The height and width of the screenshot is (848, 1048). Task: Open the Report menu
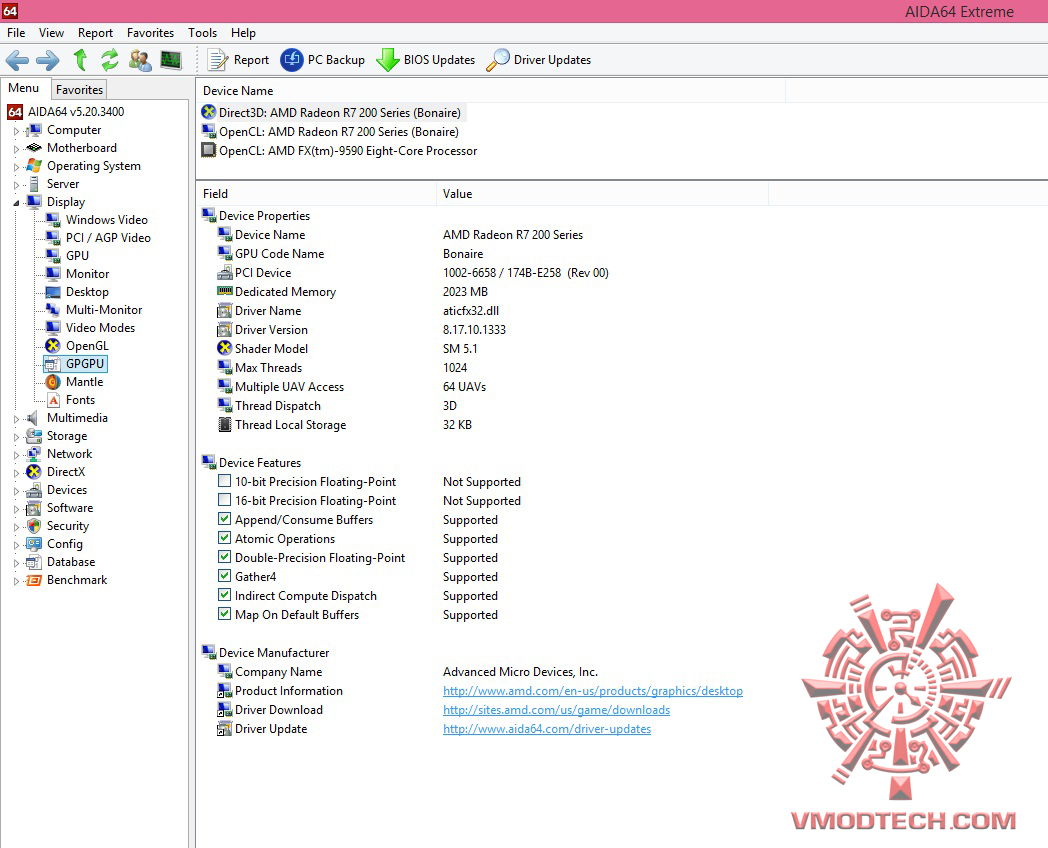pyautogui.click(x=96, y=33)
